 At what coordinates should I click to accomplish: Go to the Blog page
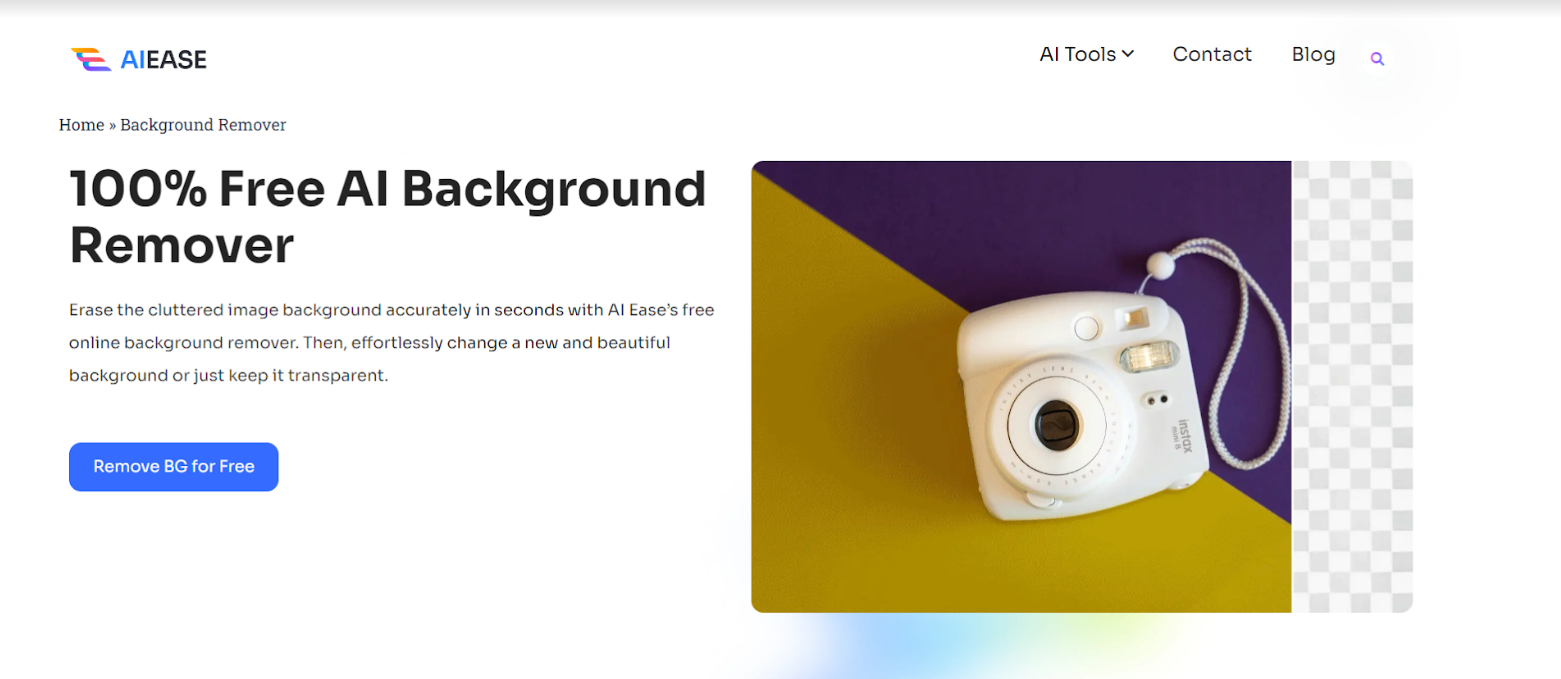(1313, 54)
